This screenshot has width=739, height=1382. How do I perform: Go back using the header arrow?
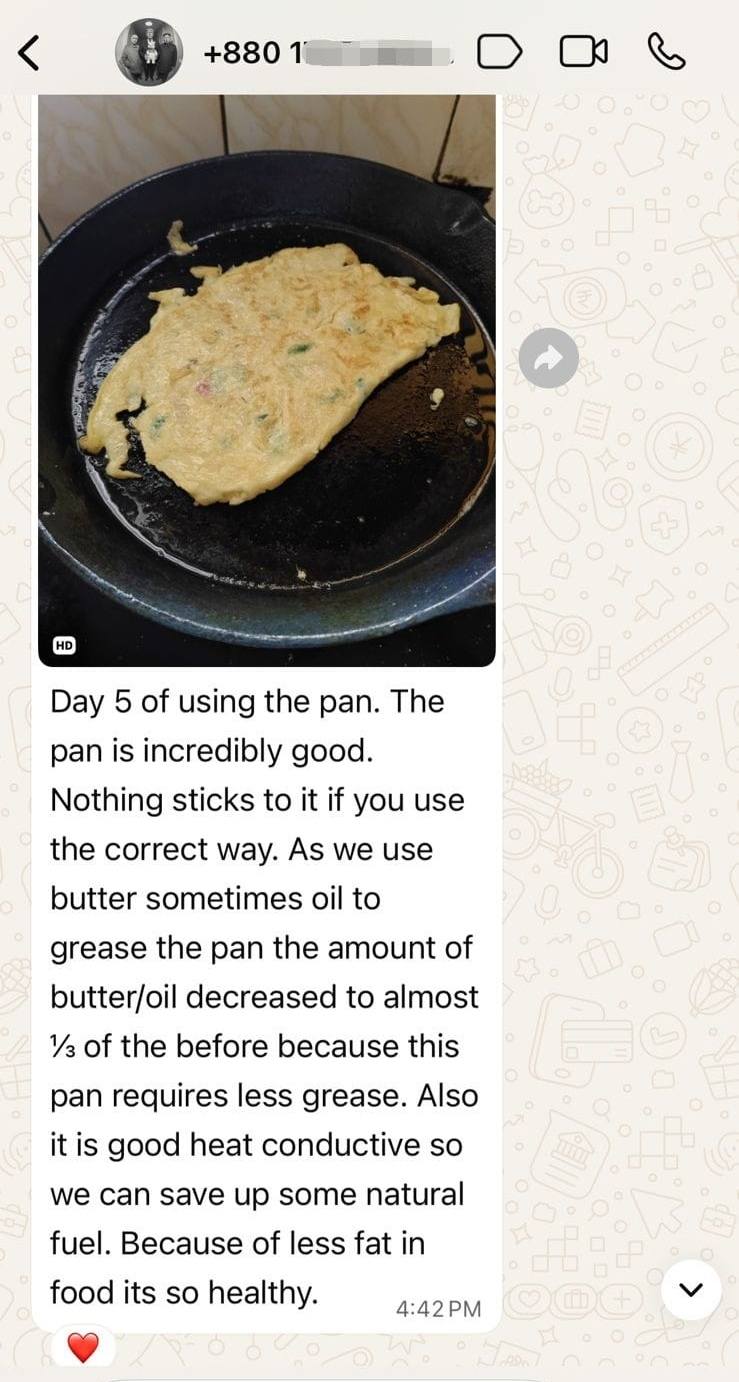coord(30,52)
